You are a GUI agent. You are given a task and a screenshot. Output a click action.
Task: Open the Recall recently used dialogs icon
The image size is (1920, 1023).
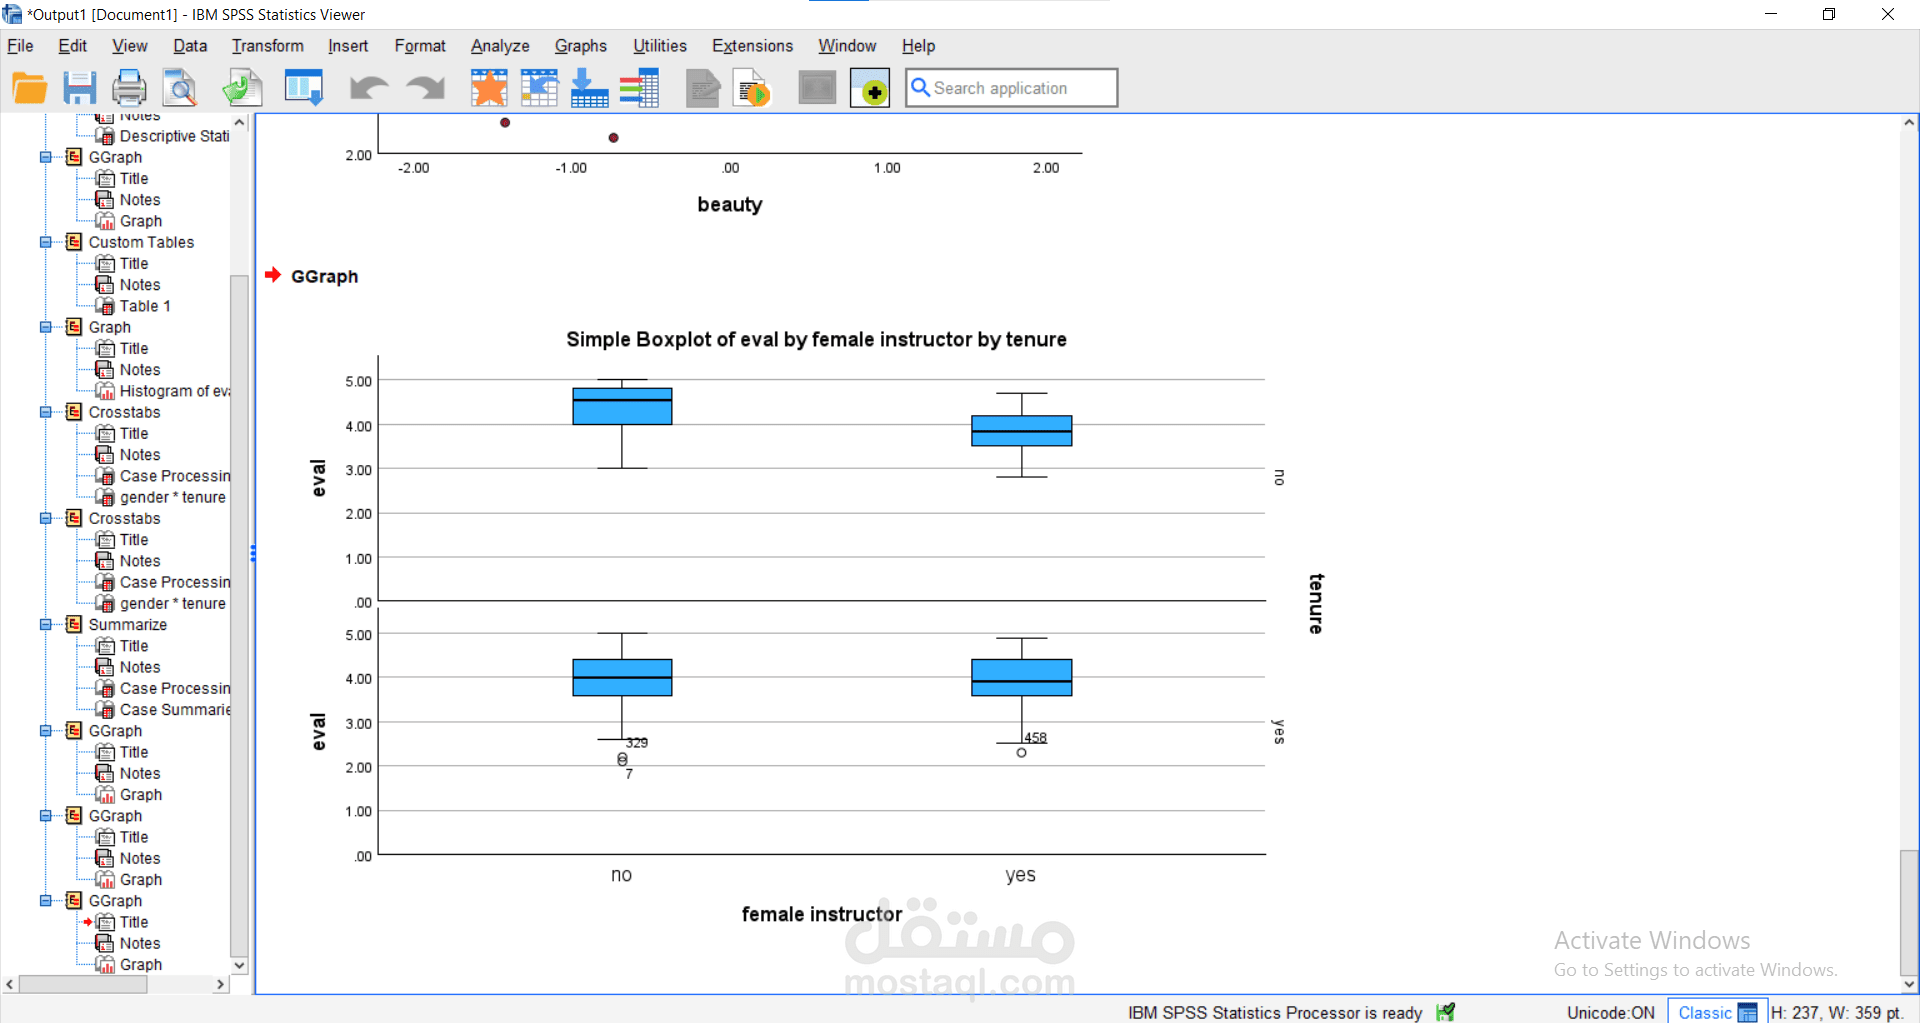(x=304, y=88)
